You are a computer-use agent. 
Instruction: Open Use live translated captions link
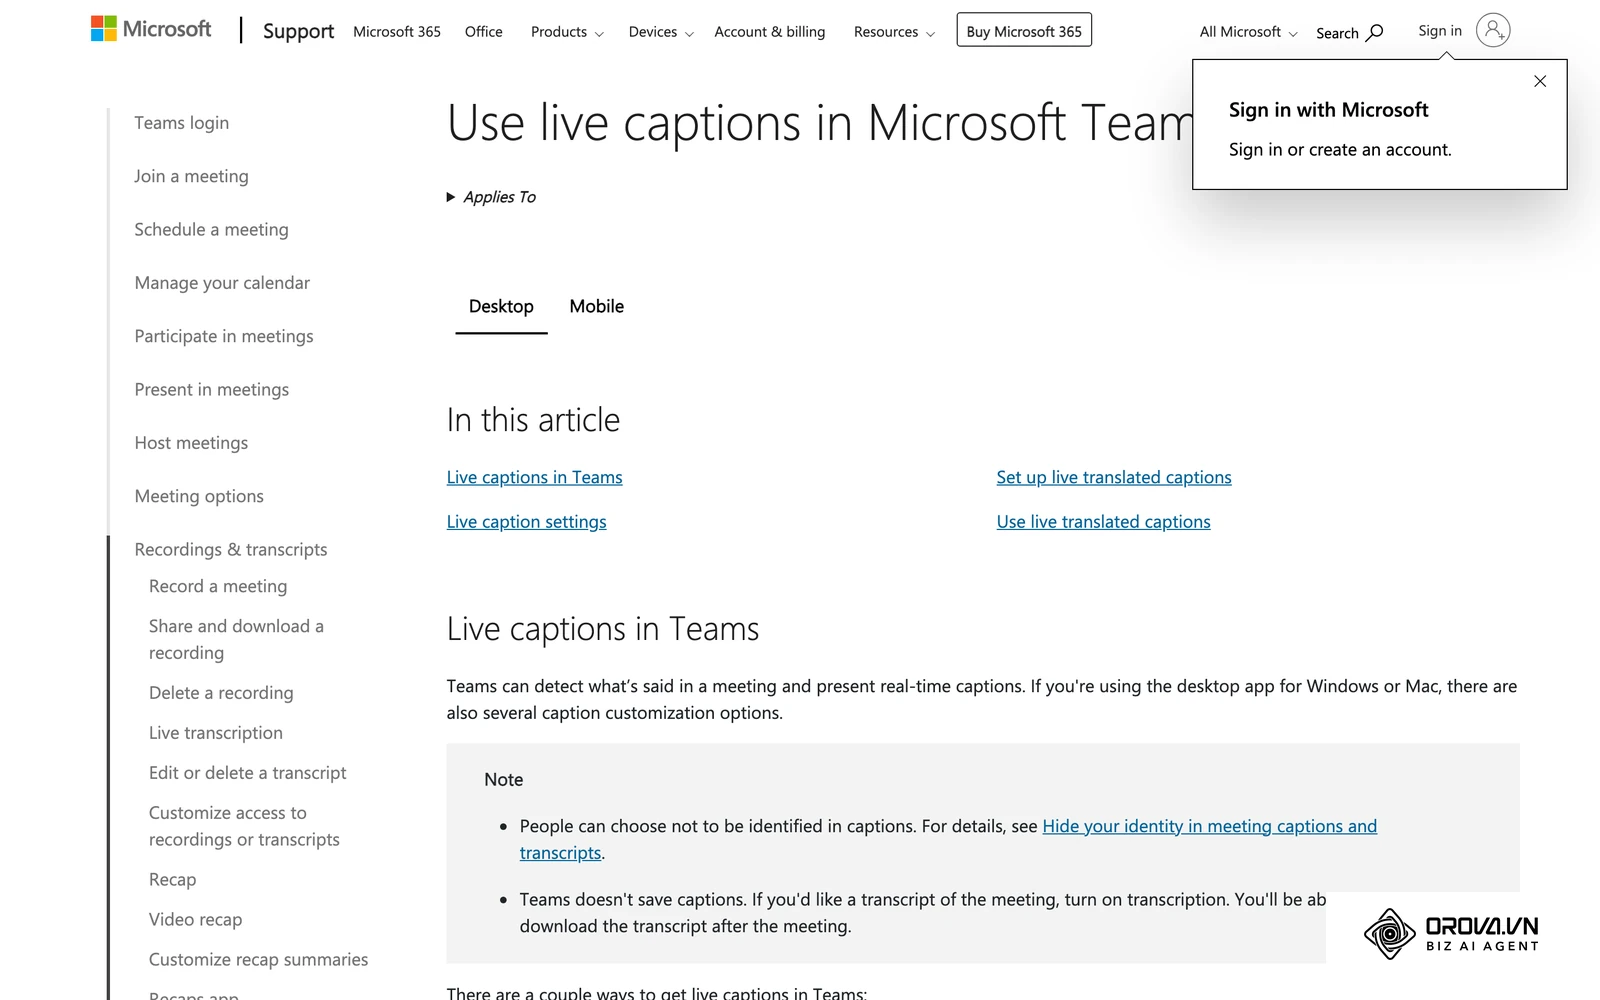click(1104, 522)
